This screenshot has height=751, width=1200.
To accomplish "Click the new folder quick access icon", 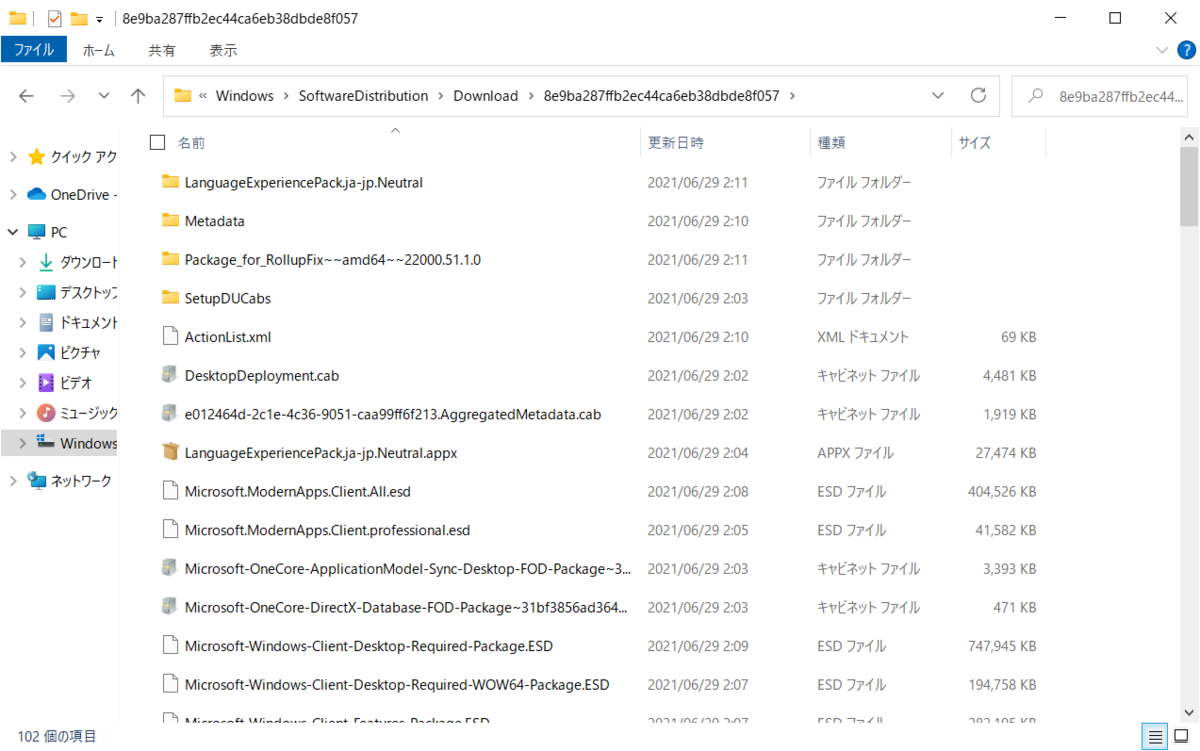I will tap(78, 18).
